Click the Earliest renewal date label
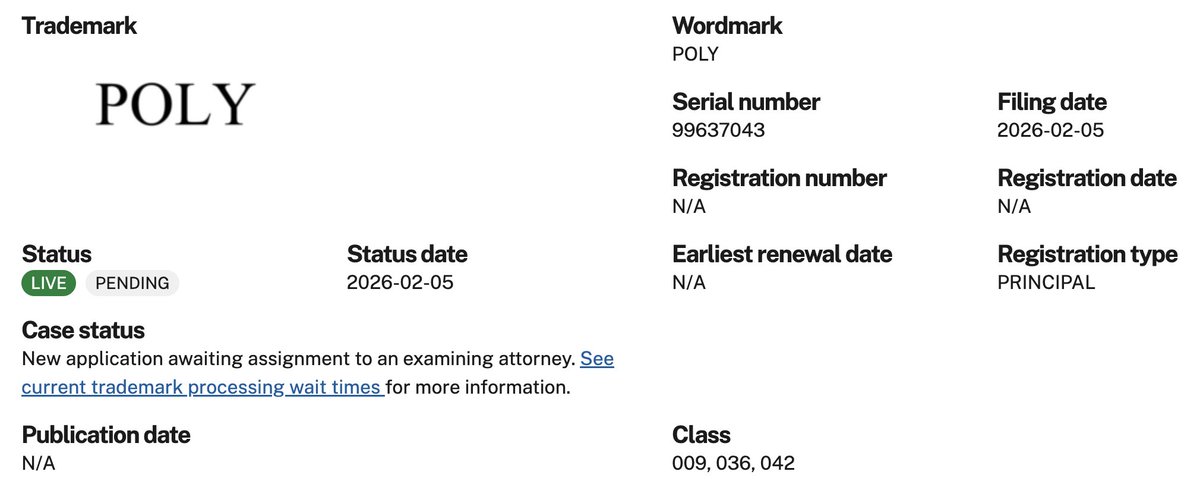 pos(782,254)
